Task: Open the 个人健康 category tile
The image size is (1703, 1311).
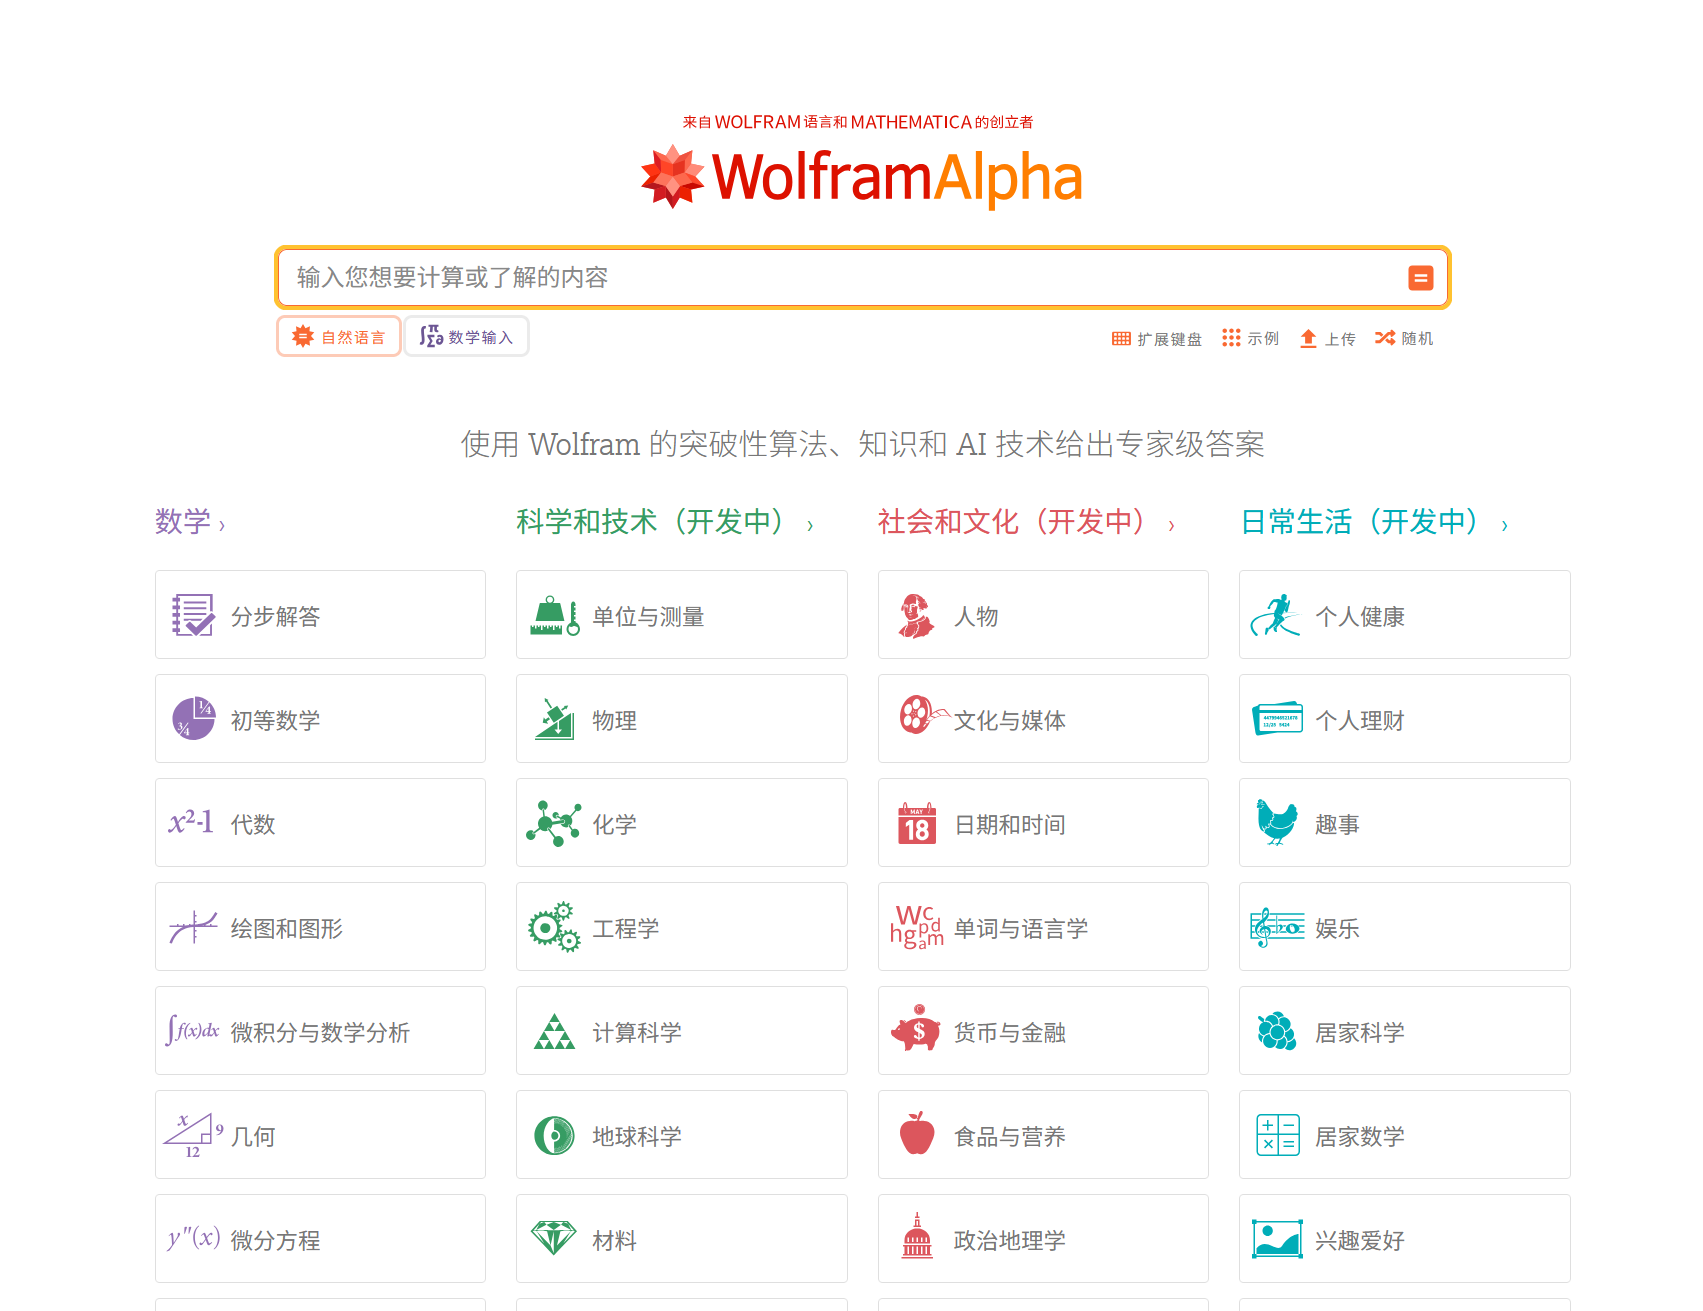Action: pos(1403,614)
